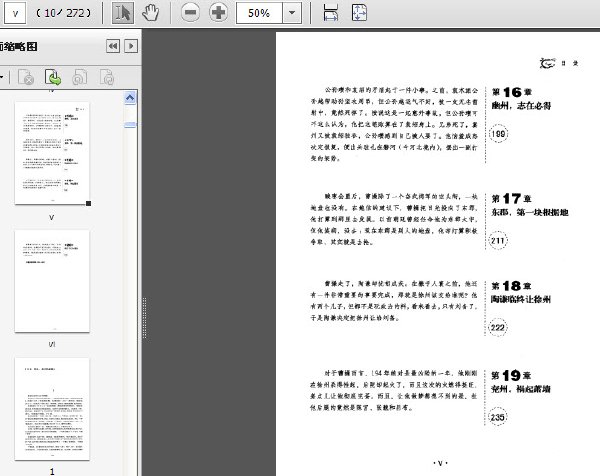Viewport: 600px width, 476px height.
Task: Click the (10 / 272) page count label
Action: tap(64, 13)
